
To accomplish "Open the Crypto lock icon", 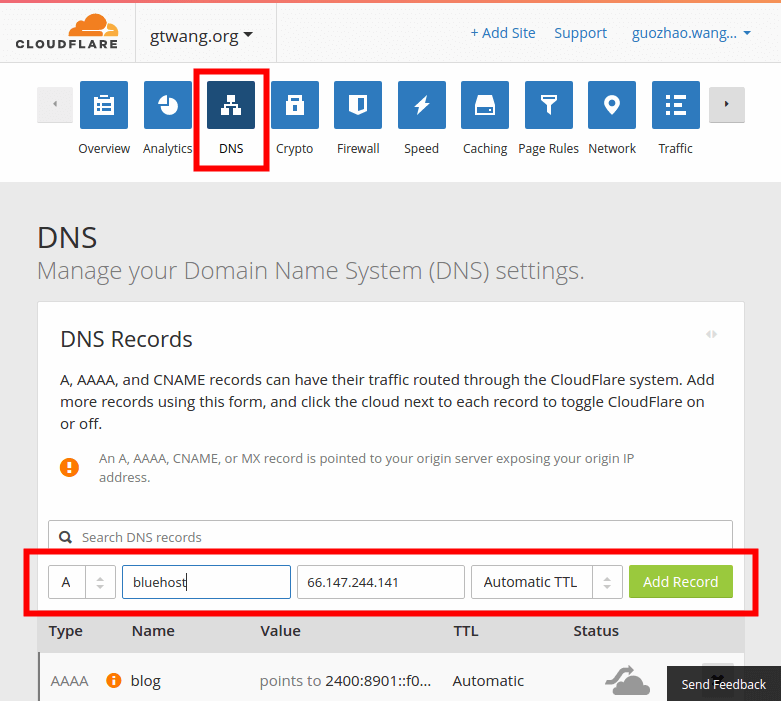I will tap(295, 105).
